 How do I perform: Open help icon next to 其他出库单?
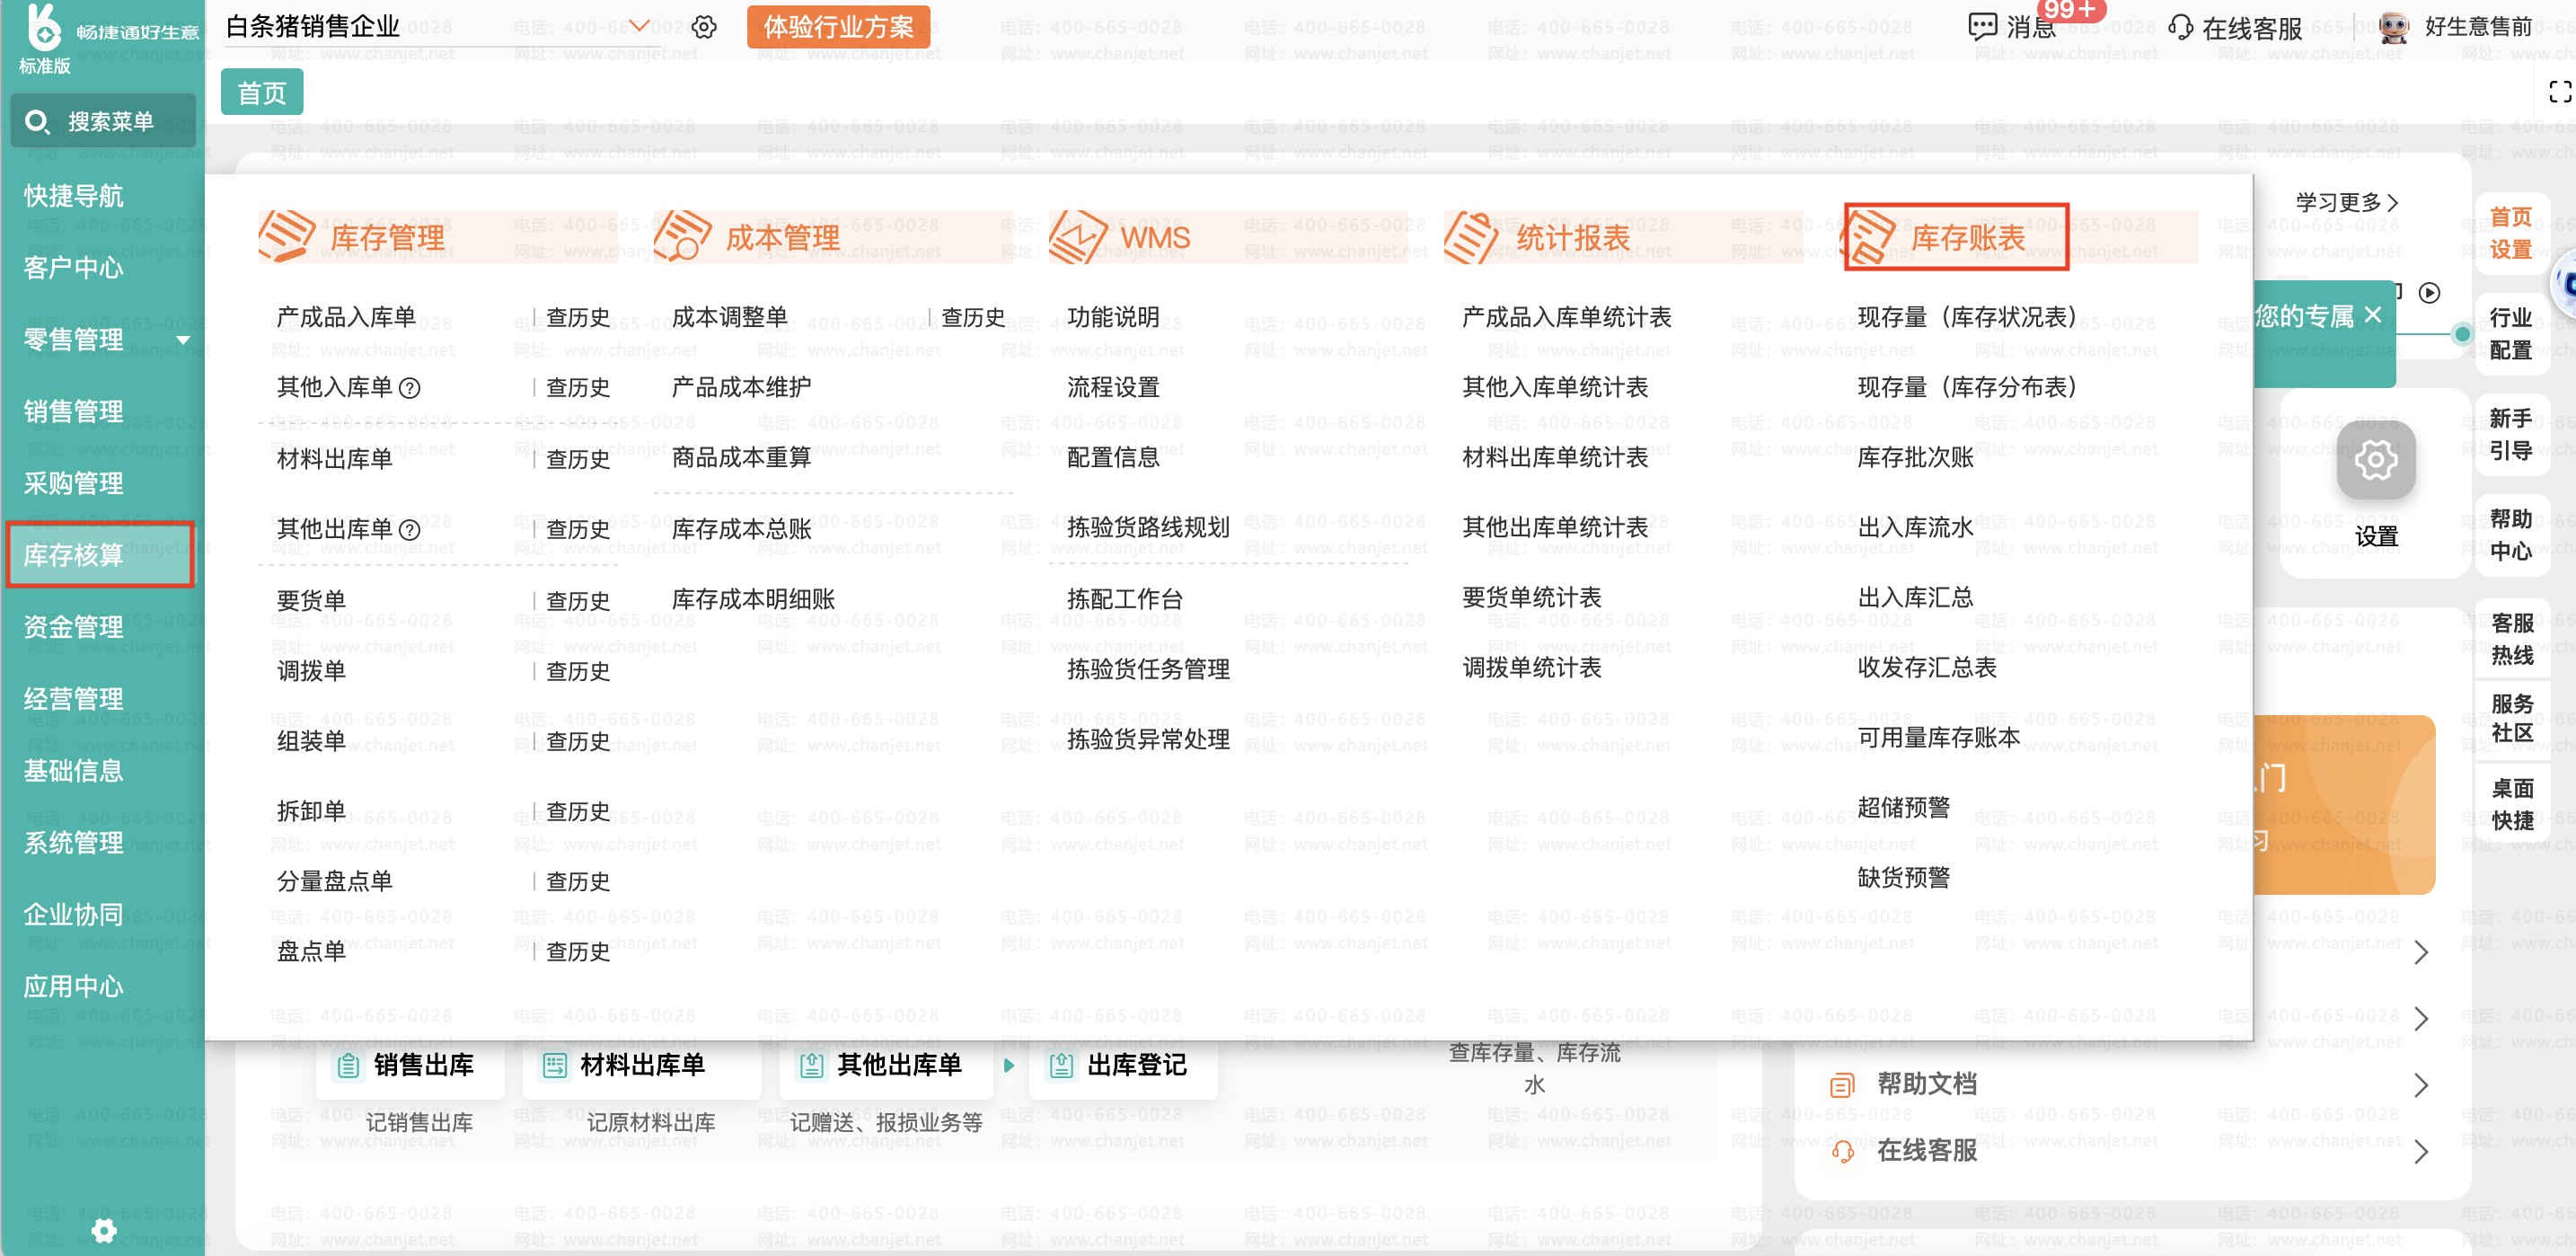click(409, 530)
